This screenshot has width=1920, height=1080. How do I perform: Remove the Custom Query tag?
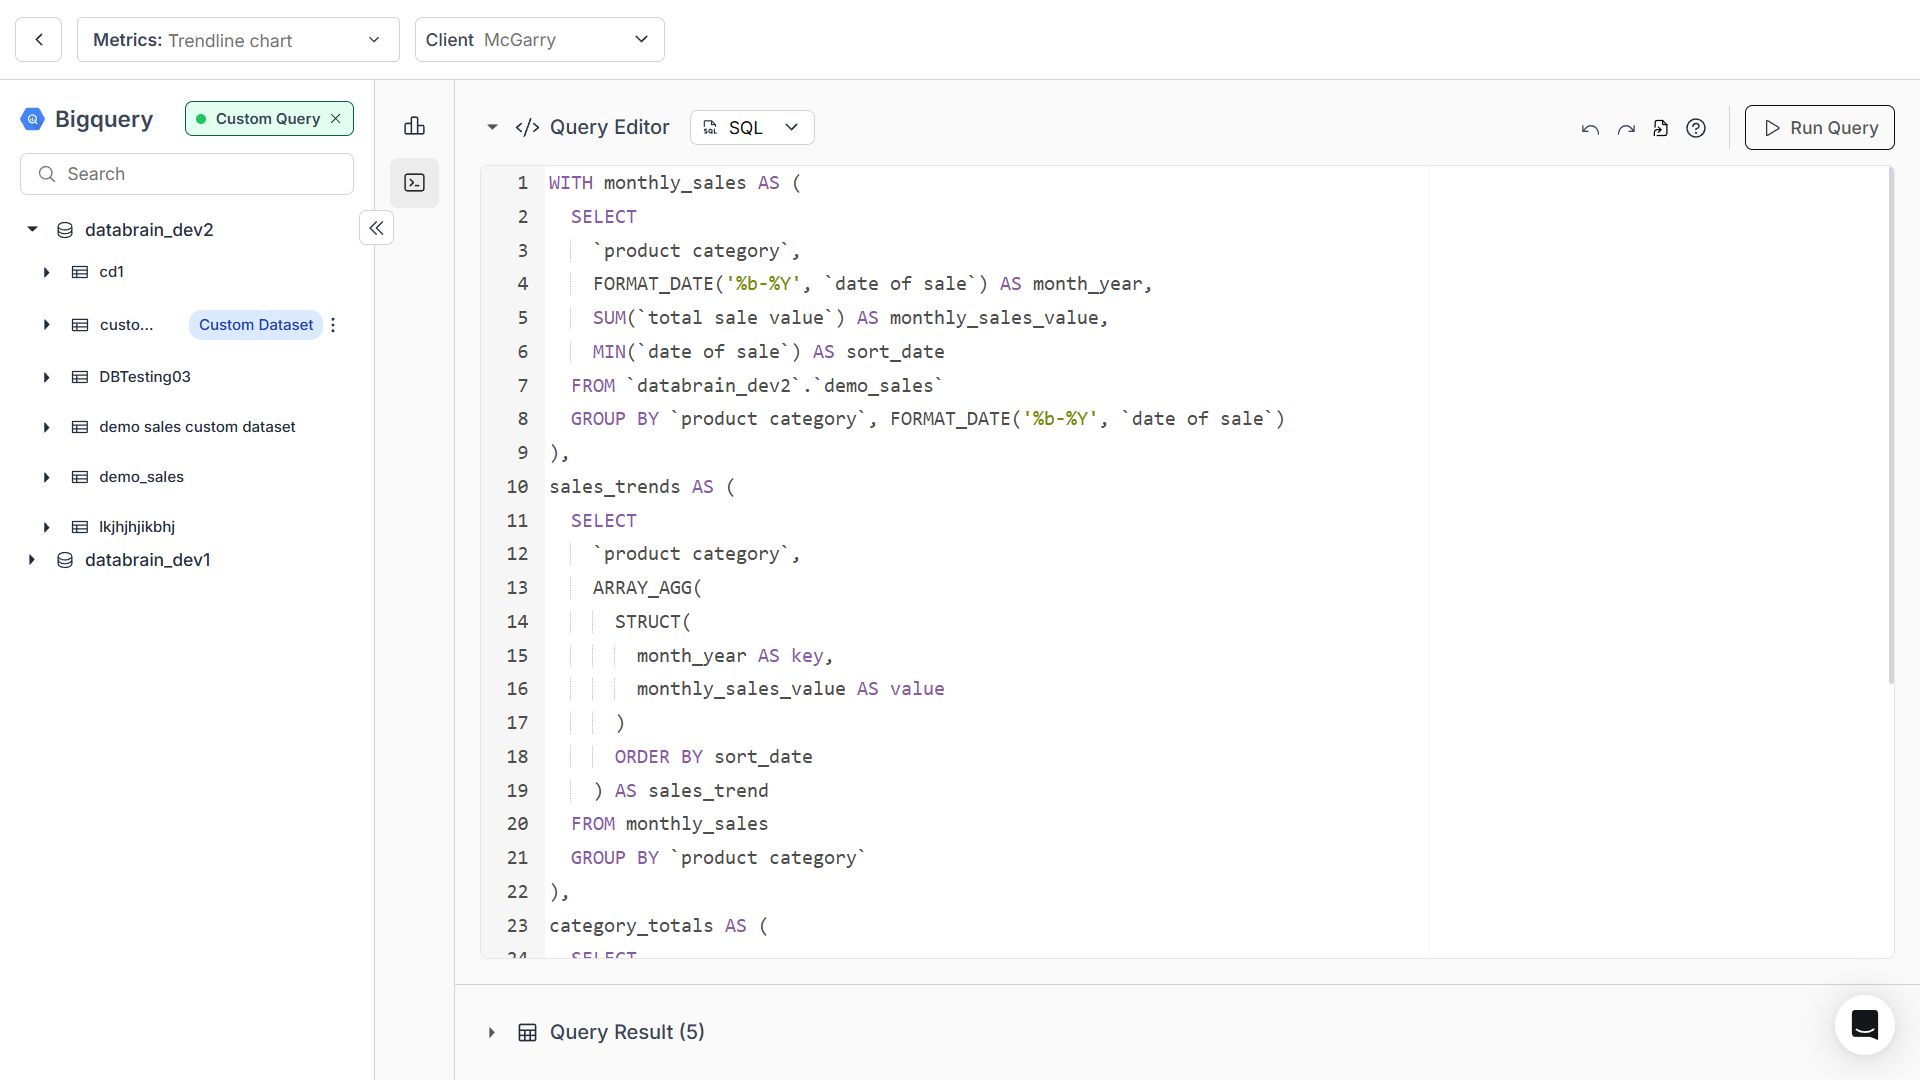(336, 119)
